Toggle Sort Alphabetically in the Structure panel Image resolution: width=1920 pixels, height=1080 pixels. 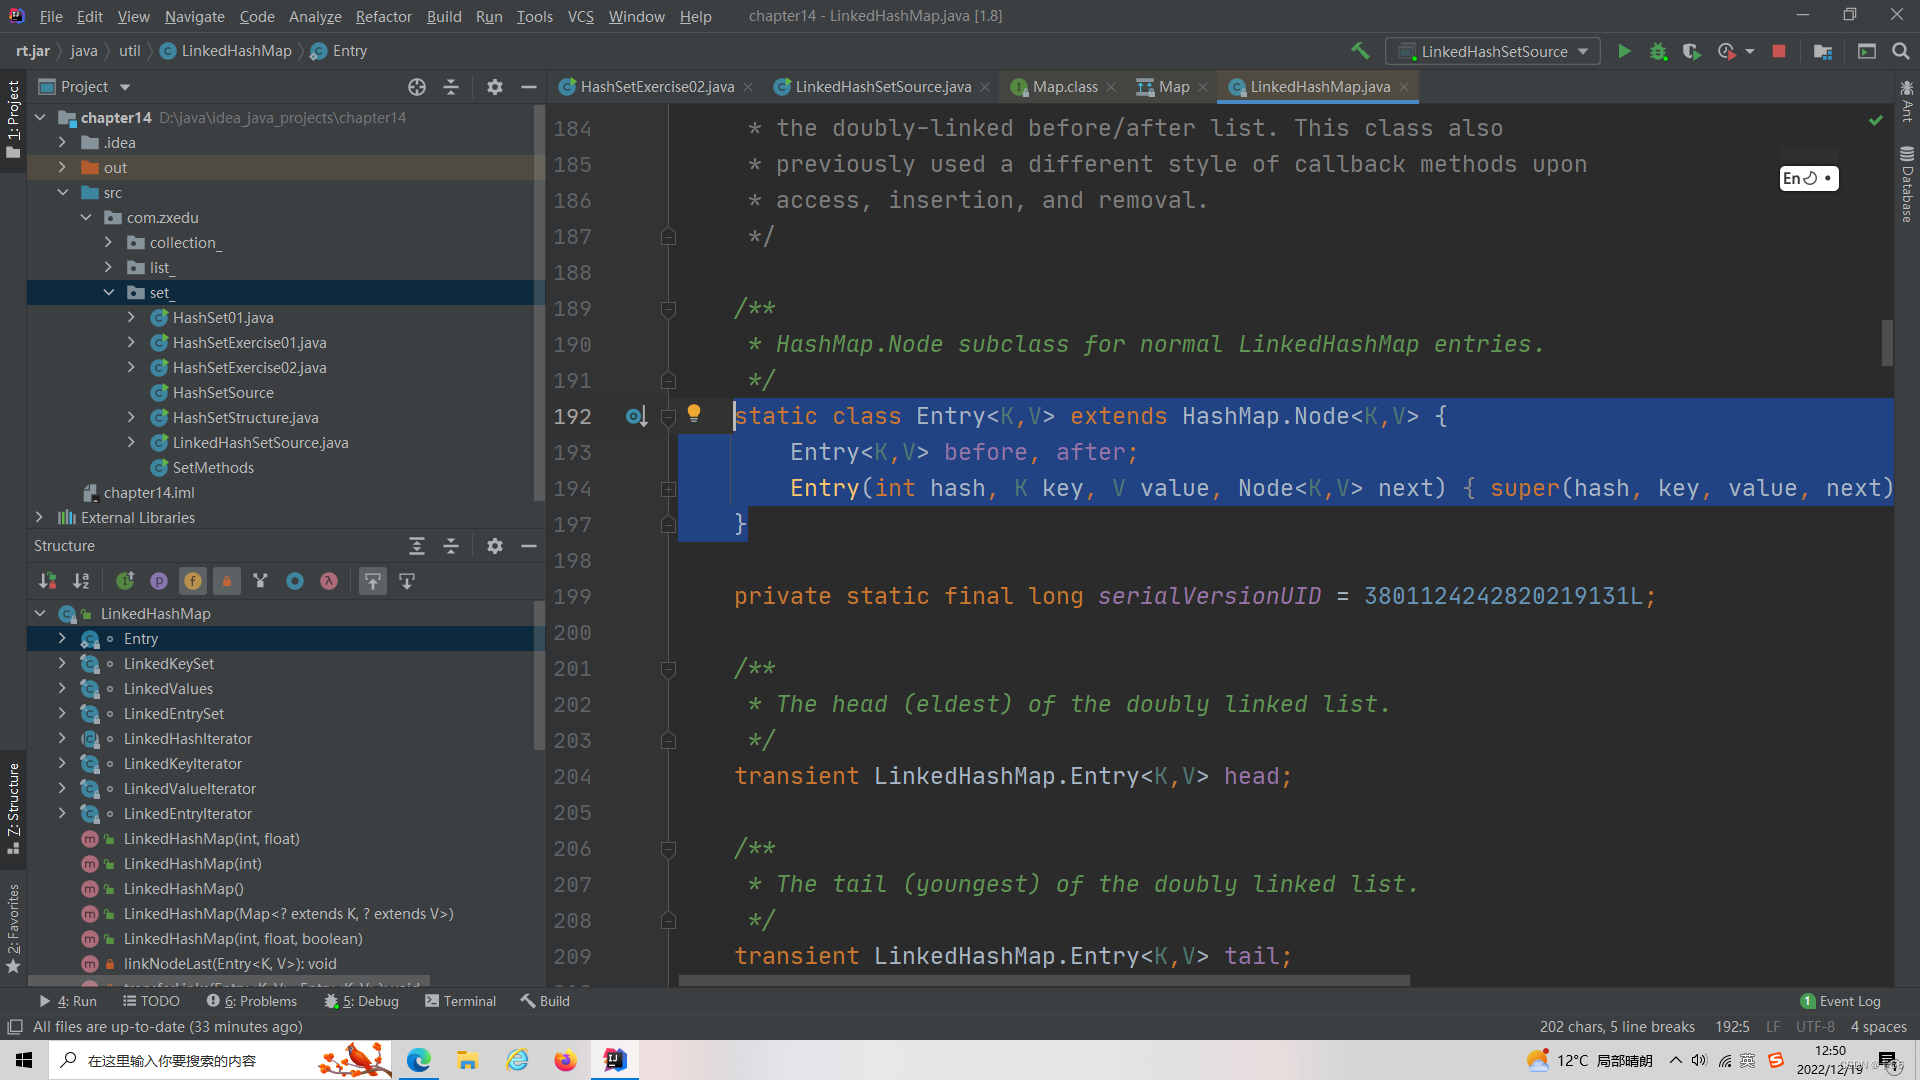81,581
